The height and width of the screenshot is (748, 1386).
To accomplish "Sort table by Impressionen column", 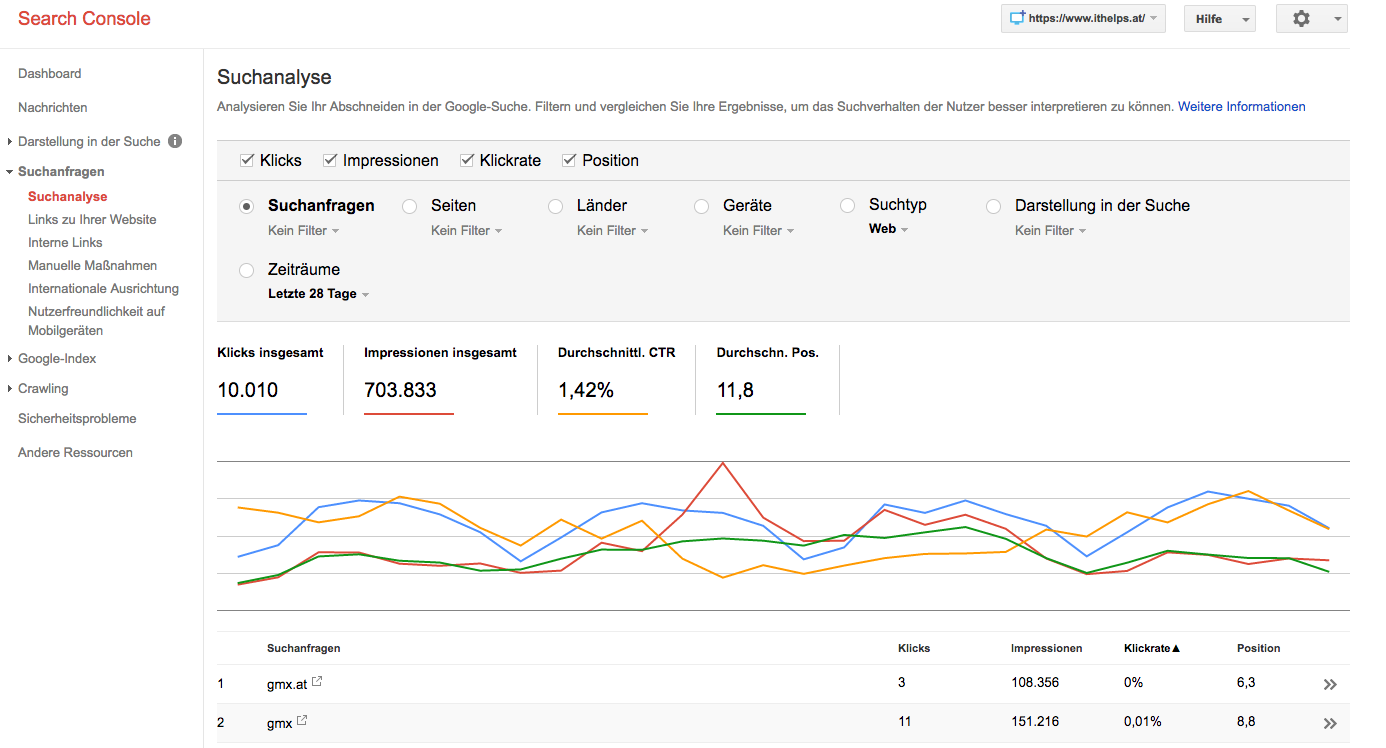I will pos(1046,648).
